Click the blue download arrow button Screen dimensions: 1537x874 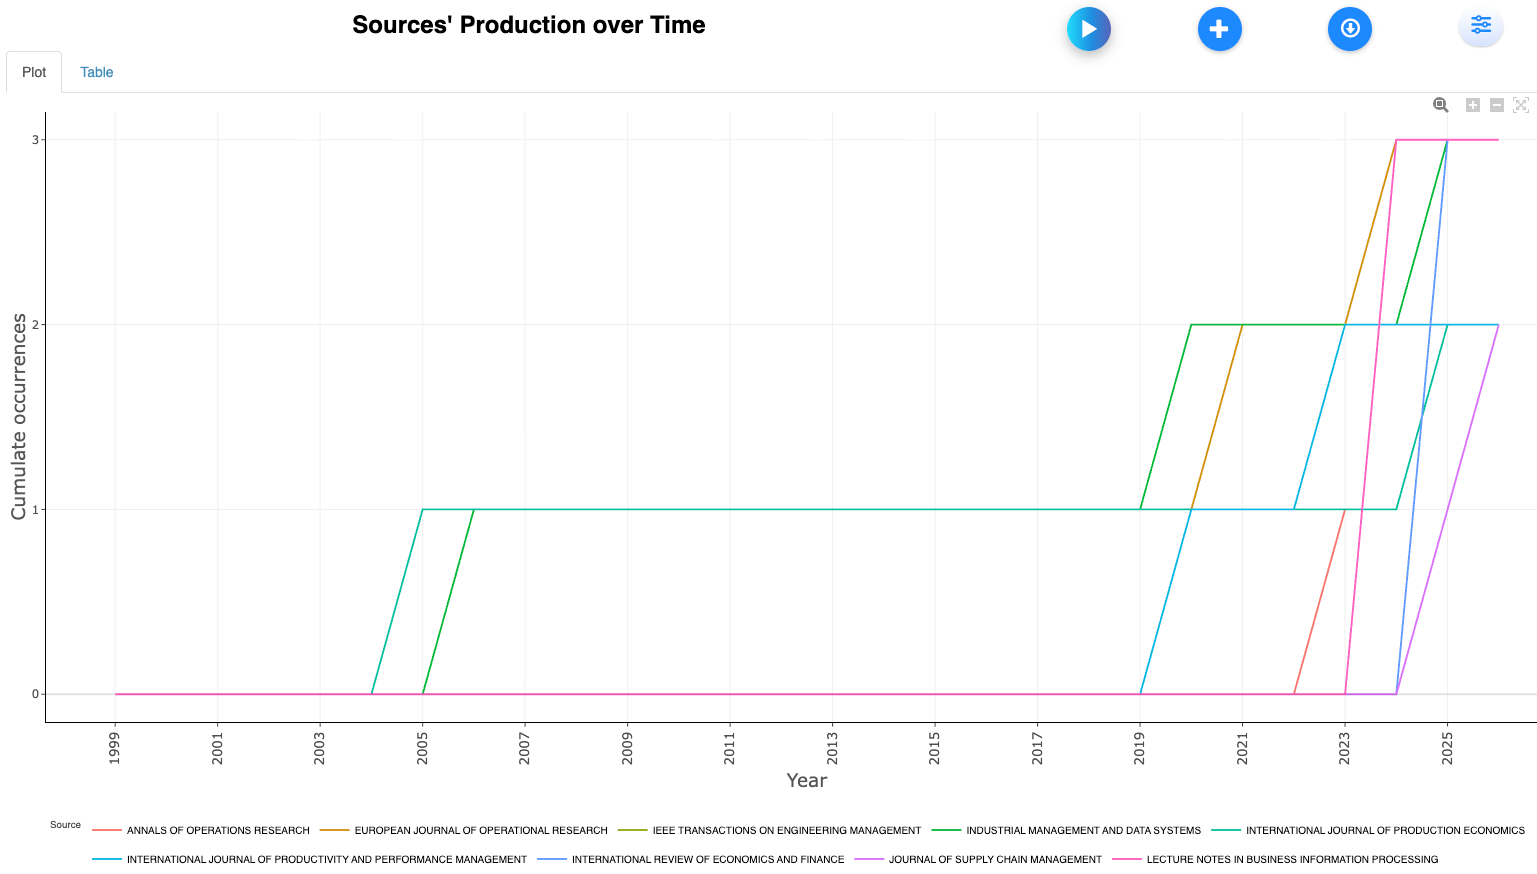pos(1349,29)
